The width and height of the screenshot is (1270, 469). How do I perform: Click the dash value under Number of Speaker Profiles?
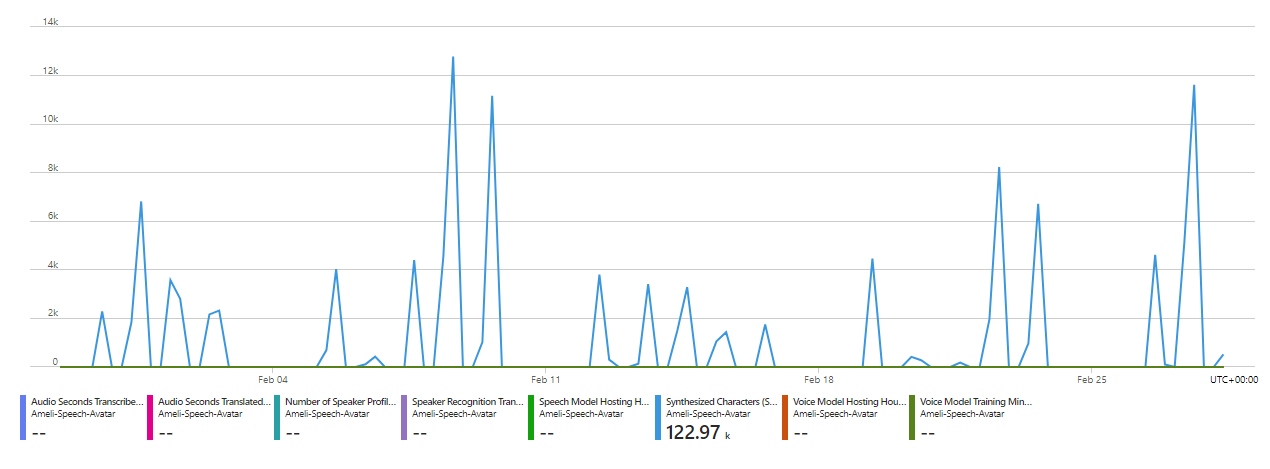coord(293,433)
